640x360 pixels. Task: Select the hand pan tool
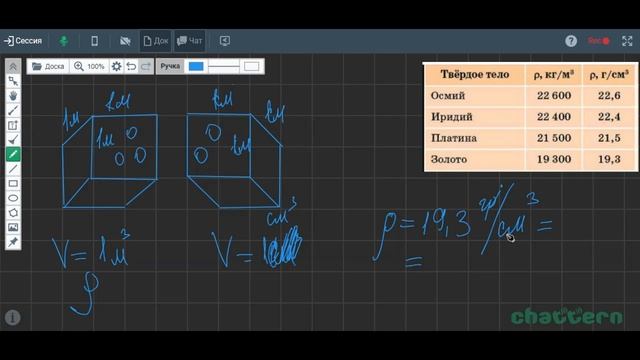tap(13, 96)
